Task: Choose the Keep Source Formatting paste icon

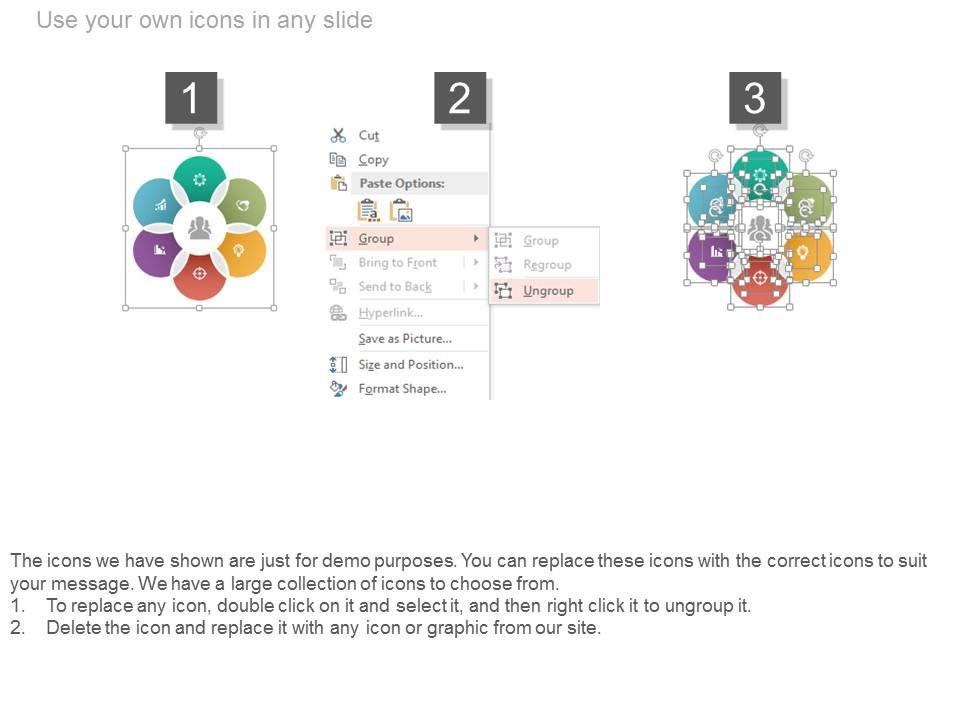Action: (368, 210)
